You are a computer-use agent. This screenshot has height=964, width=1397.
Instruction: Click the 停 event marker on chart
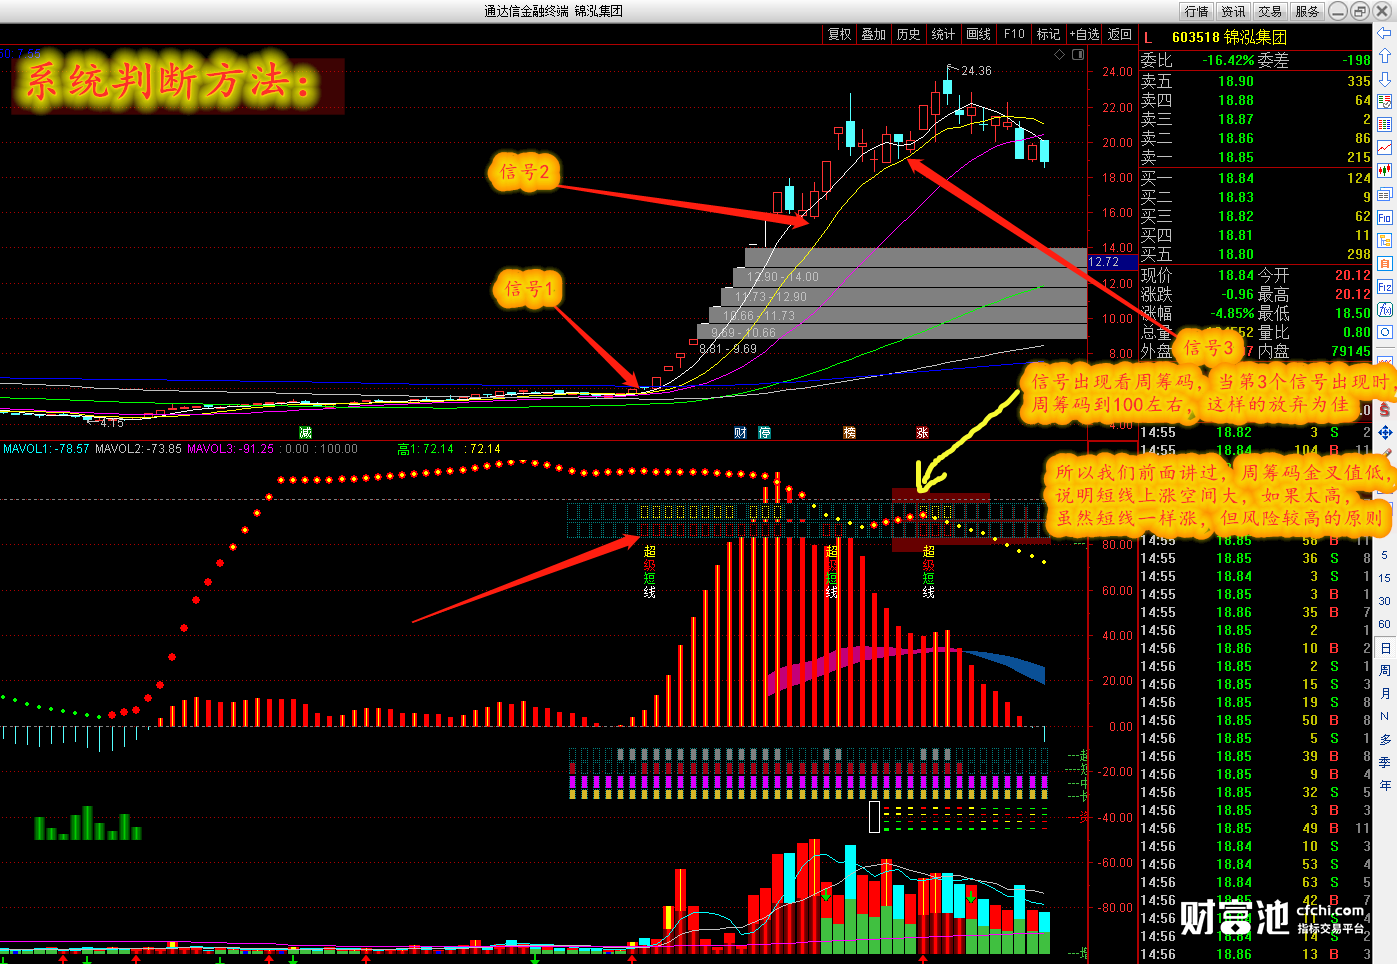click(x=764, y=433)
